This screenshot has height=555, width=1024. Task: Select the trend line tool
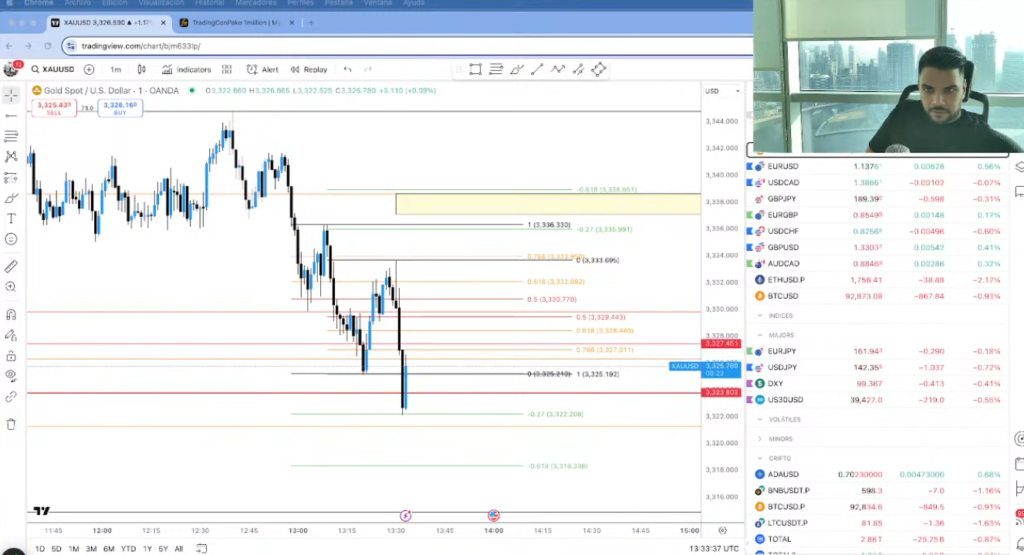click(x=11, y=116)
